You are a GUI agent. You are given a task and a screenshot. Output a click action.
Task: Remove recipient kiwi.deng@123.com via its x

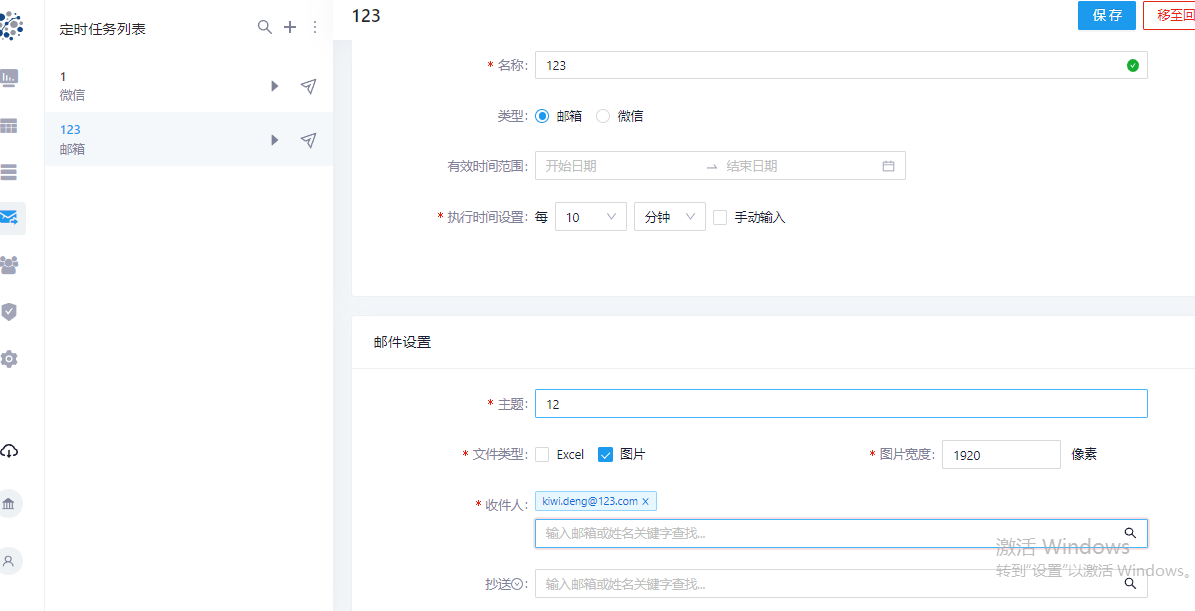pyautogui.click(x=645, y=500)
